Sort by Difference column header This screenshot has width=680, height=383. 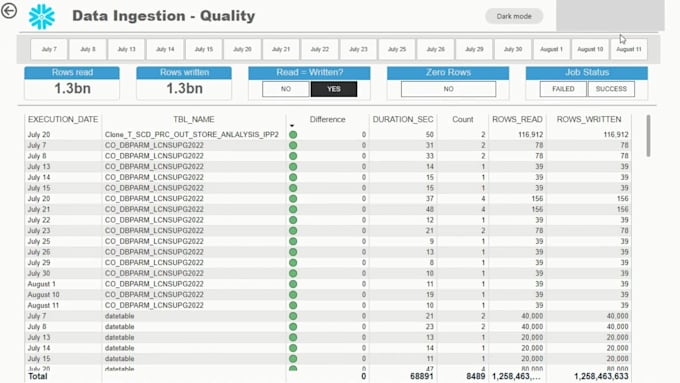(327, 119)
